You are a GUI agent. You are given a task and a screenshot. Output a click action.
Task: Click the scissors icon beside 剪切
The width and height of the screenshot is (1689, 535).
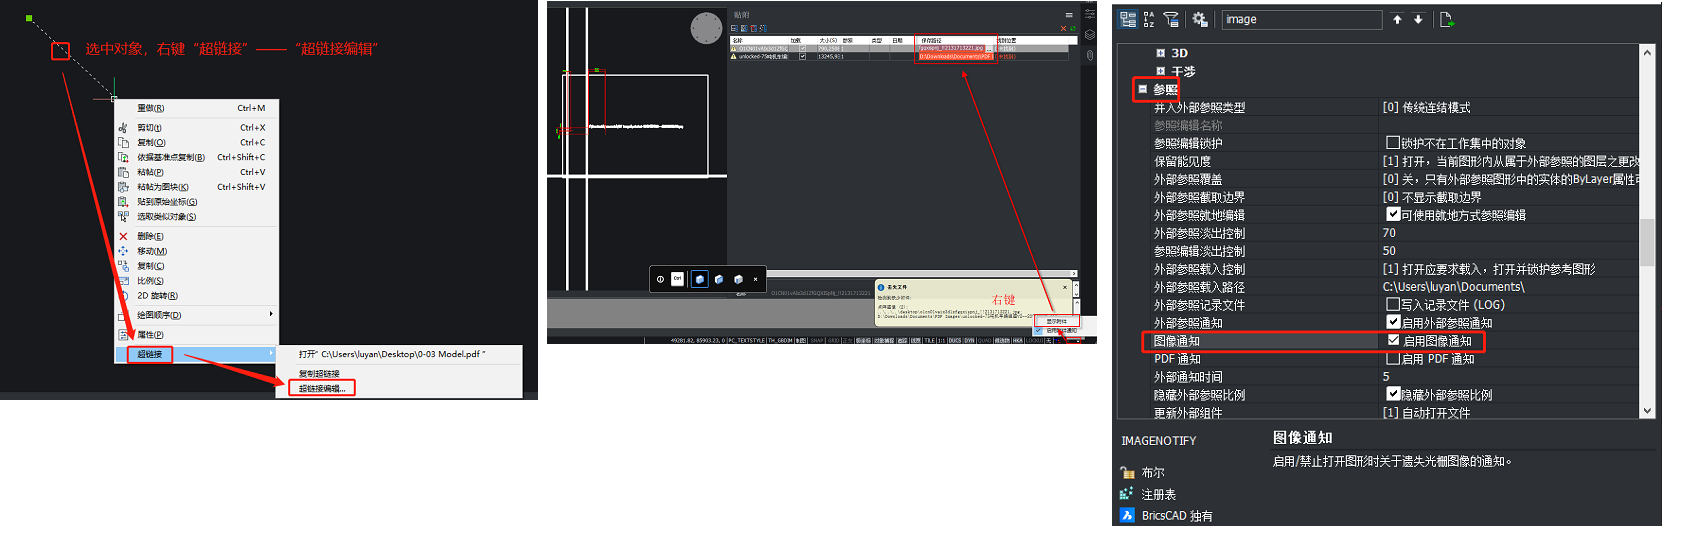pyautogui.click(x=123, y=128)
